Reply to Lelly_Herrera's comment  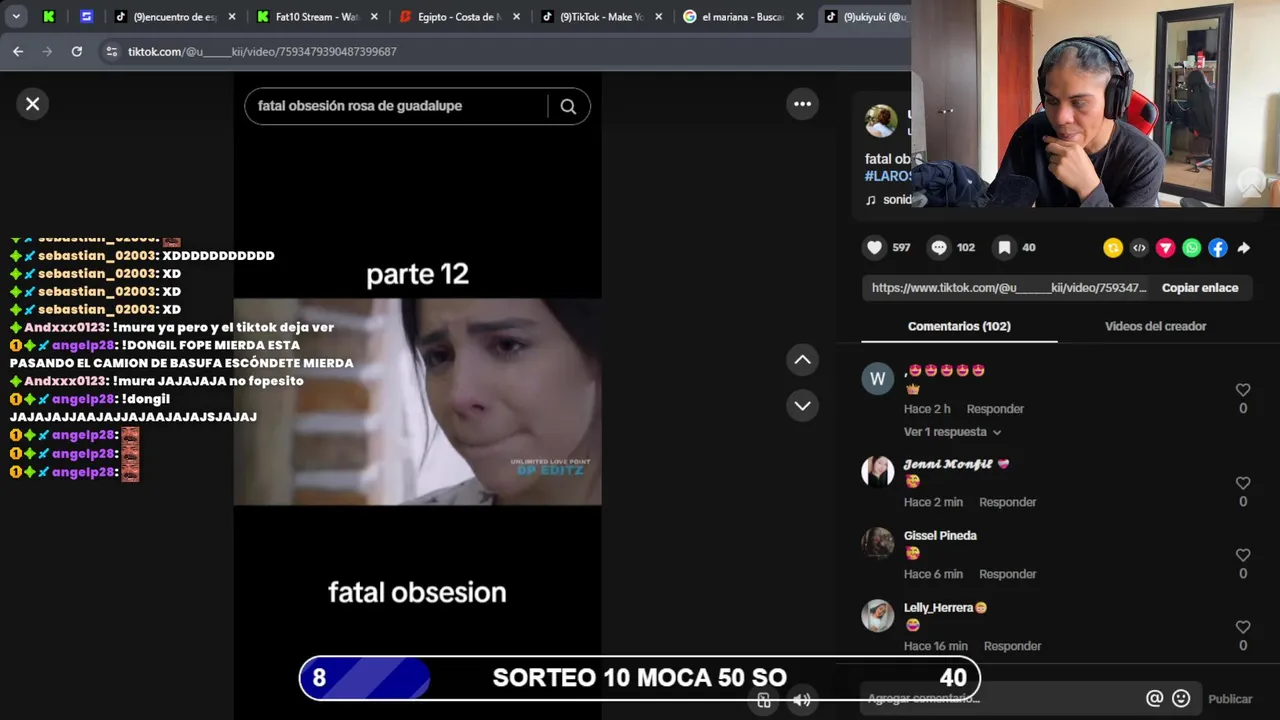[x=1012, y=646]
